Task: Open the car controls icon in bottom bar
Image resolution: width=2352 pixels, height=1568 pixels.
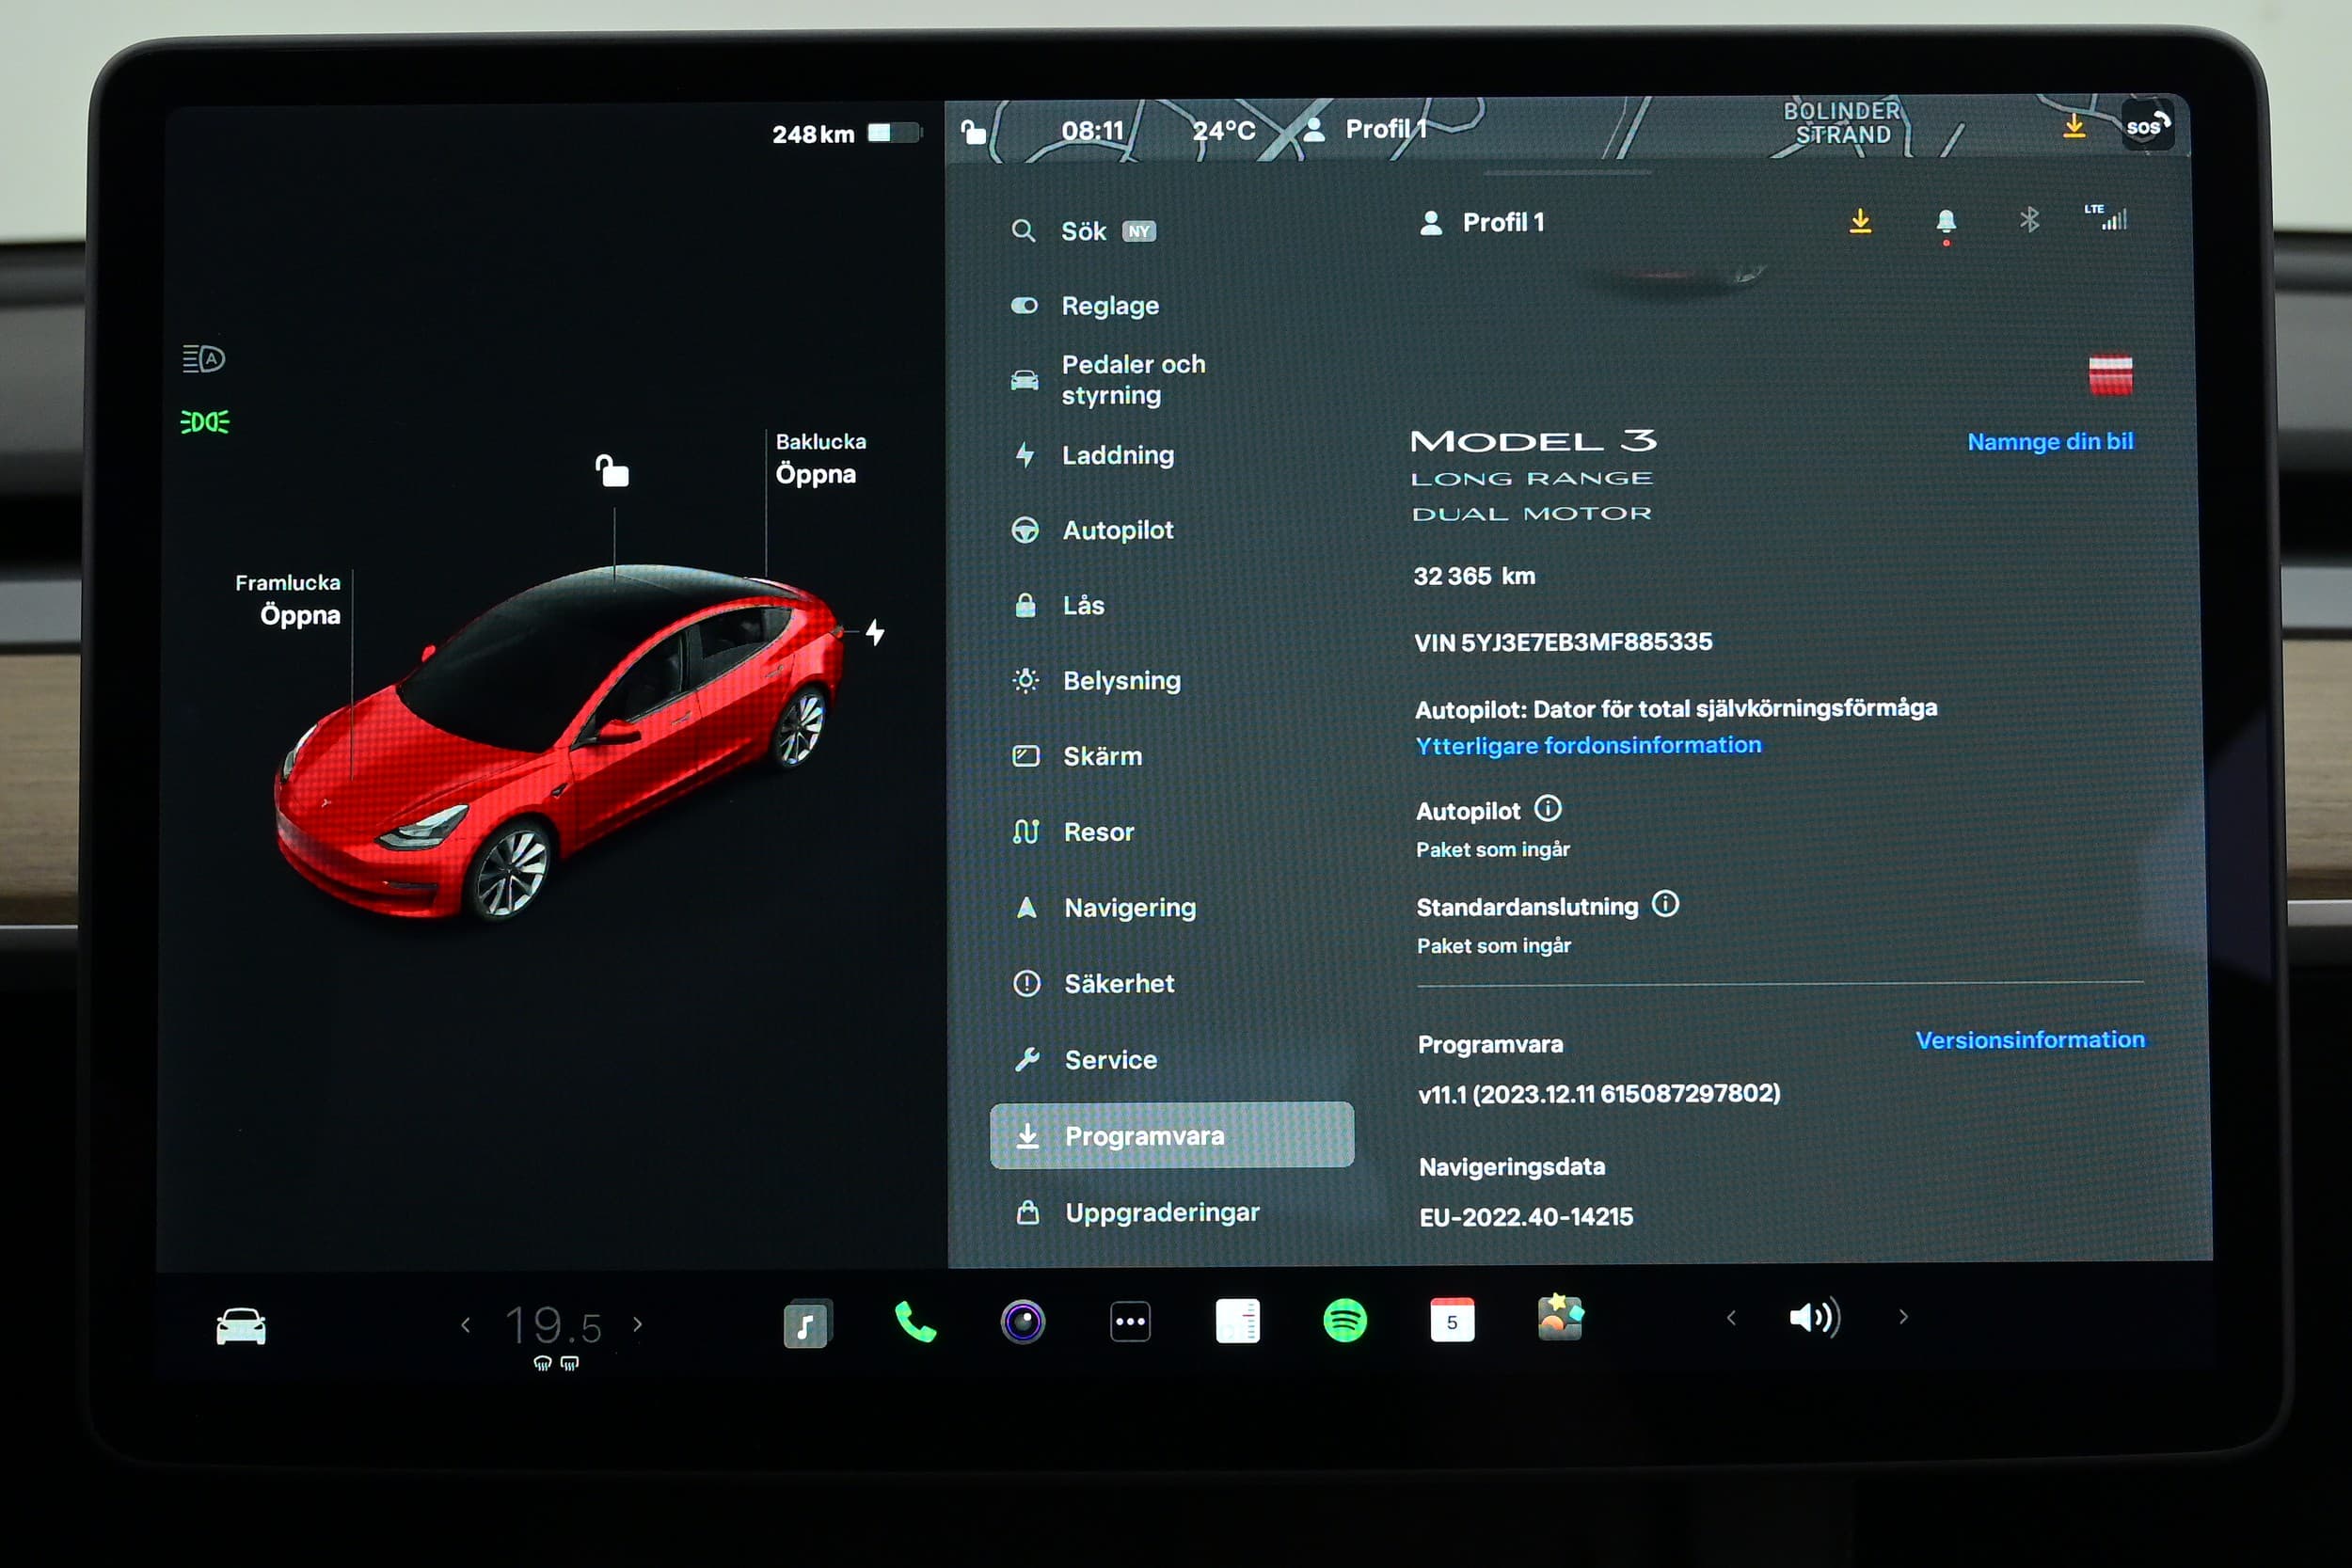Action: coord(241,1326)
